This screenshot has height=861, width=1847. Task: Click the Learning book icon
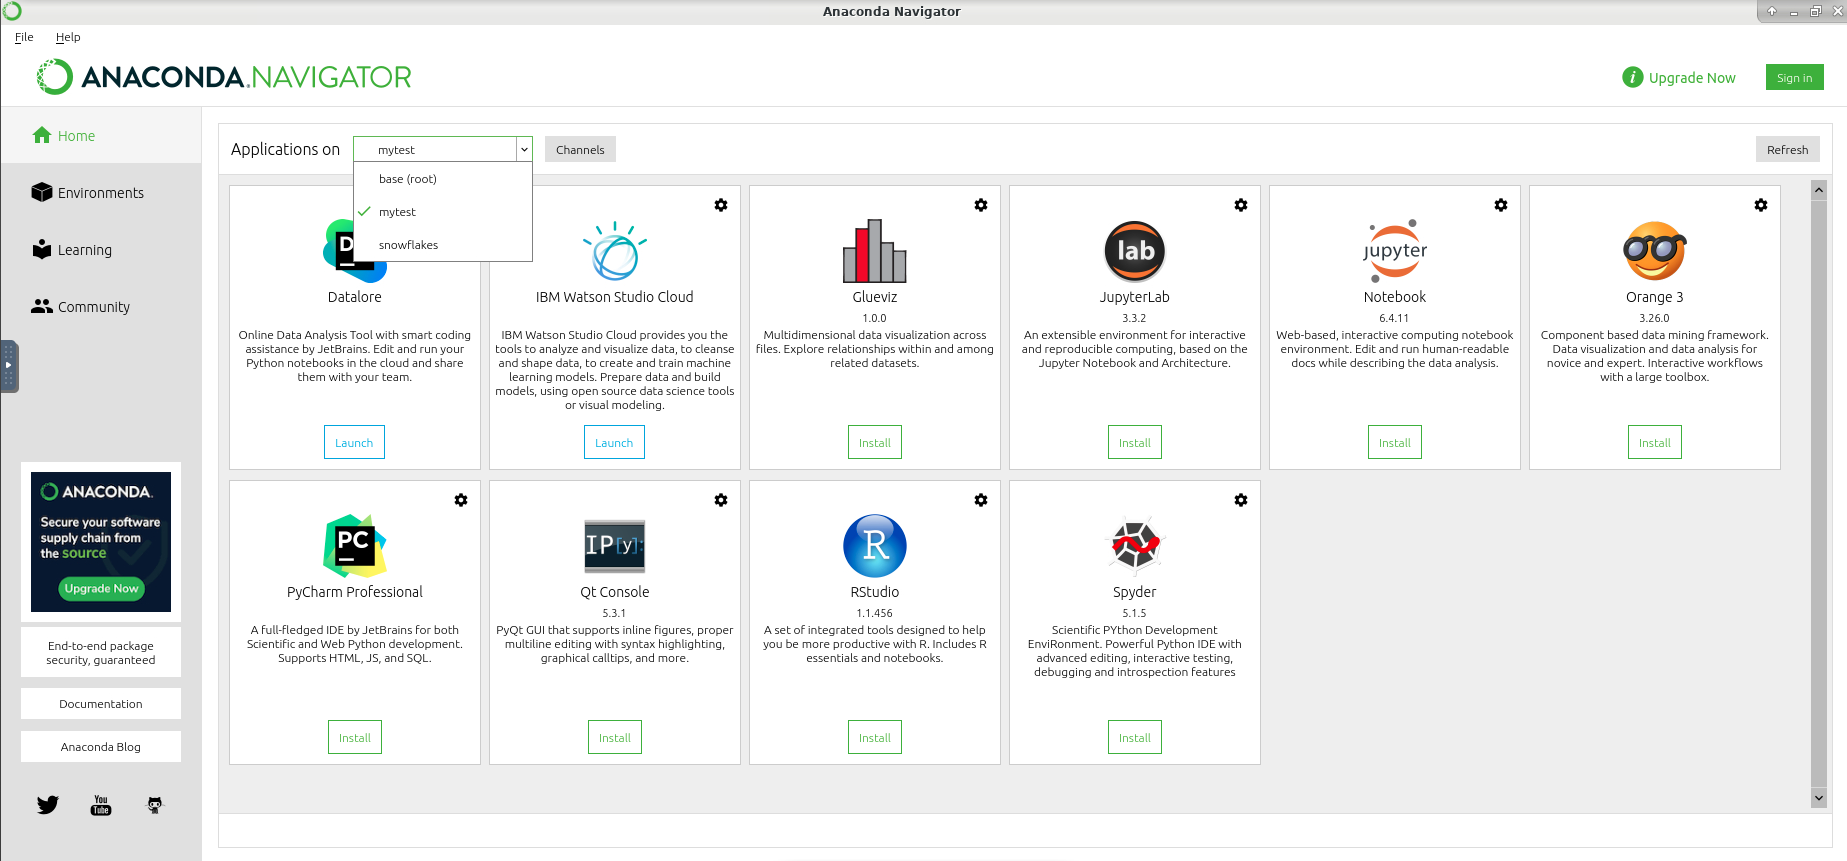click(x=42, y=249)
